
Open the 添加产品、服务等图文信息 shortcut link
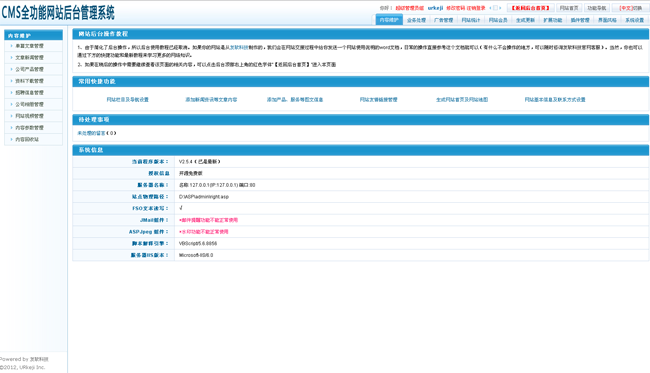click(x=295, y=99)
